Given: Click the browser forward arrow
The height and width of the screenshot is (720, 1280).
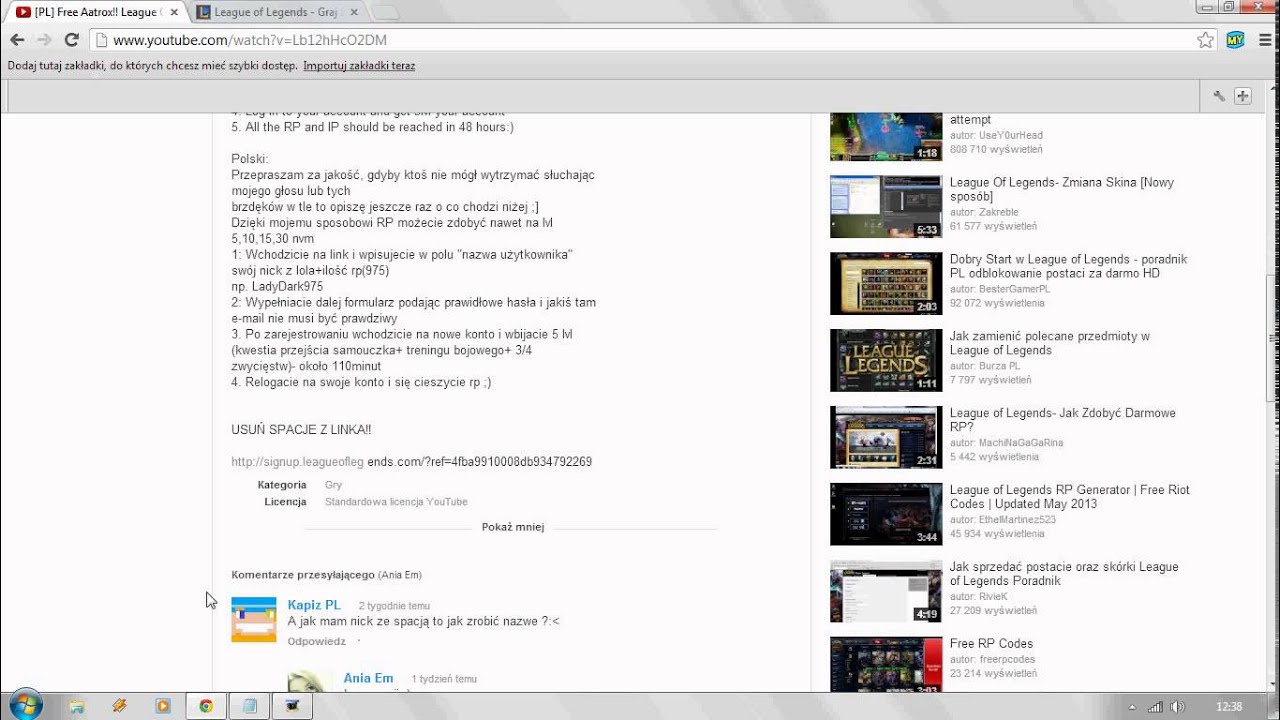Looking at the screenshot, I should (x=44, y=40).
